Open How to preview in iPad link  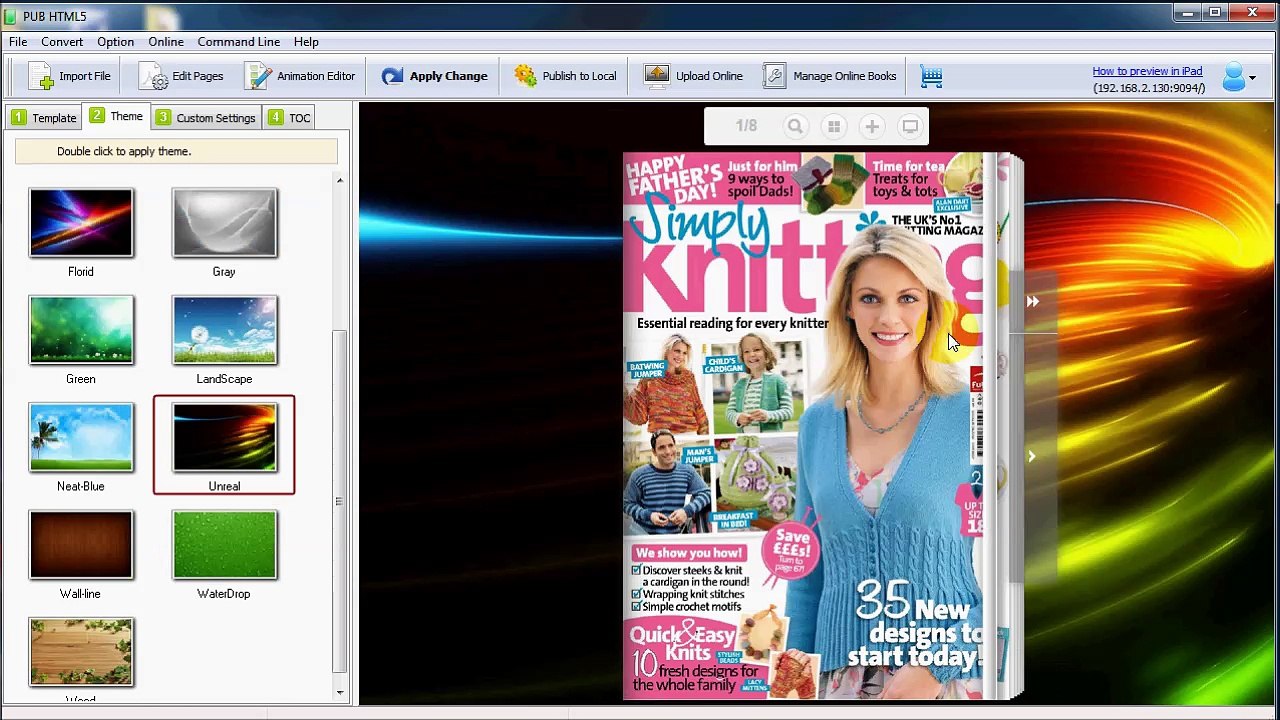click(x=1147, y=71)
